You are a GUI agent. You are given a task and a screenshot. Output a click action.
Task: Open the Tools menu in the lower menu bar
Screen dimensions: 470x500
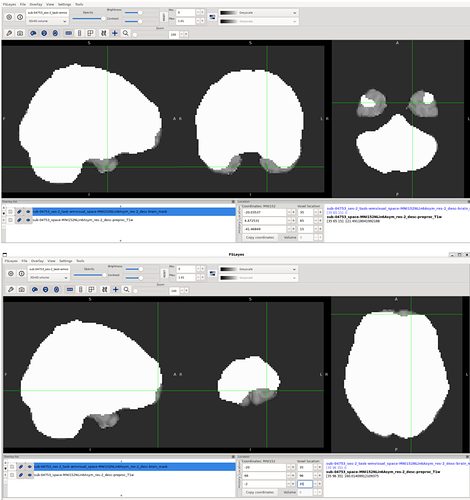[80, 261]
